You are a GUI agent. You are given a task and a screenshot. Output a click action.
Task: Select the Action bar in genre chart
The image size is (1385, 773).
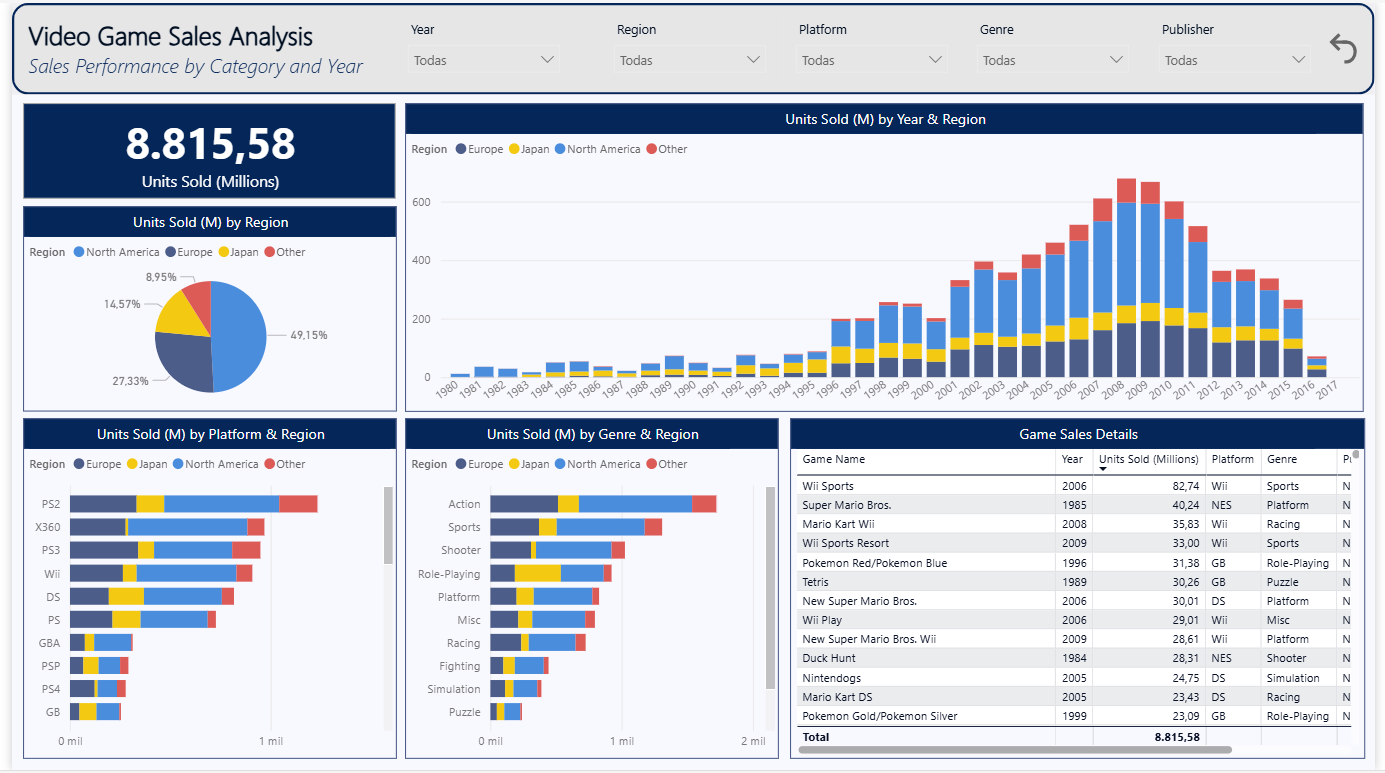pyautogui.click(x=600, y=504)
